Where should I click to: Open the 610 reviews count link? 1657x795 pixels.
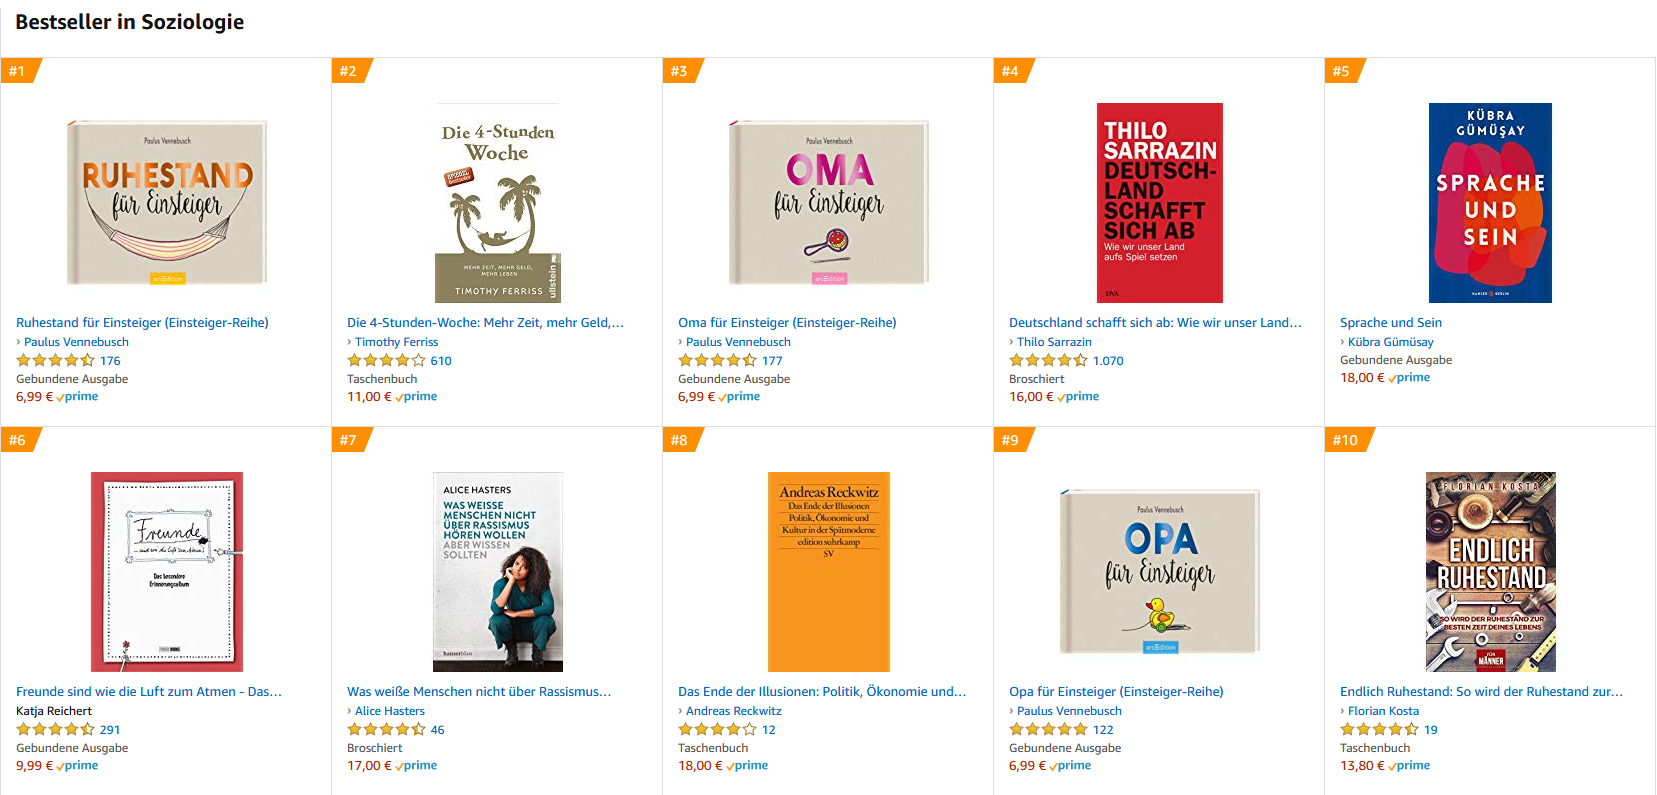click(x=441, y=361)
